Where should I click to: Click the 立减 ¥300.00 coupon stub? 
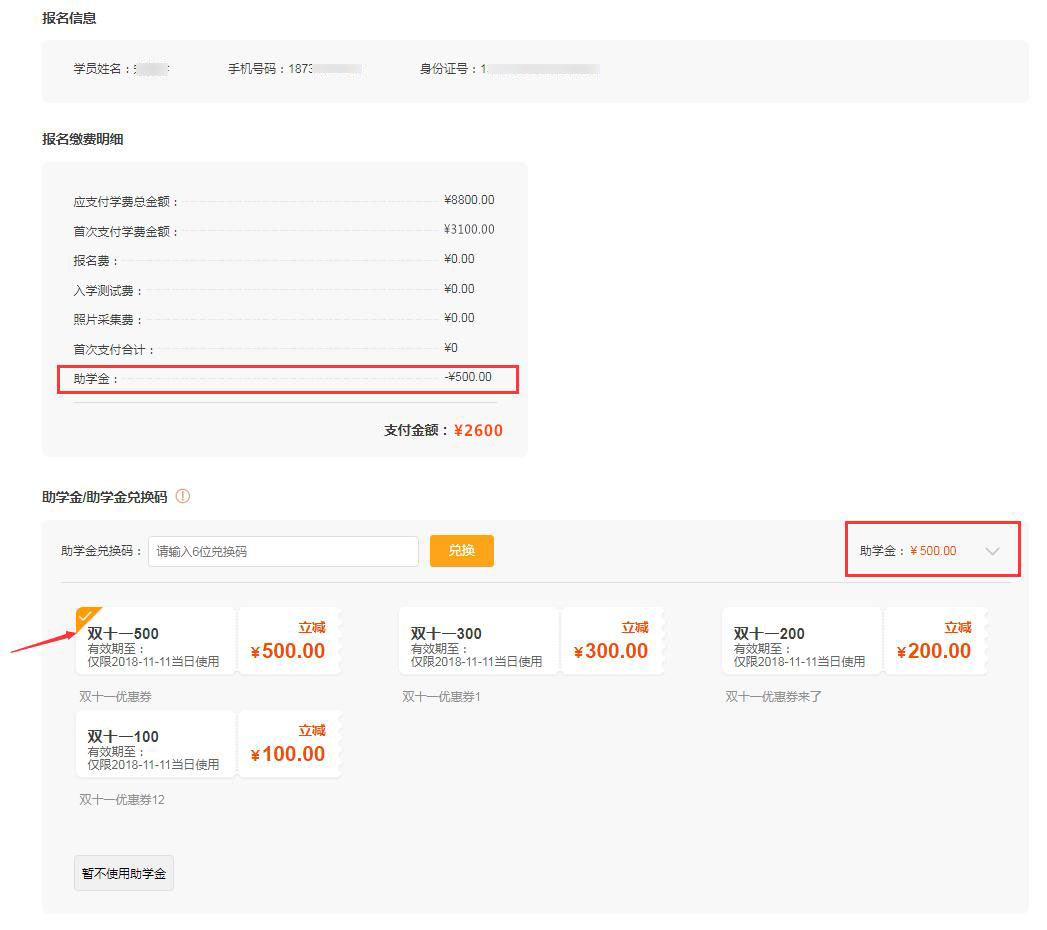click(x=615, y=641)
